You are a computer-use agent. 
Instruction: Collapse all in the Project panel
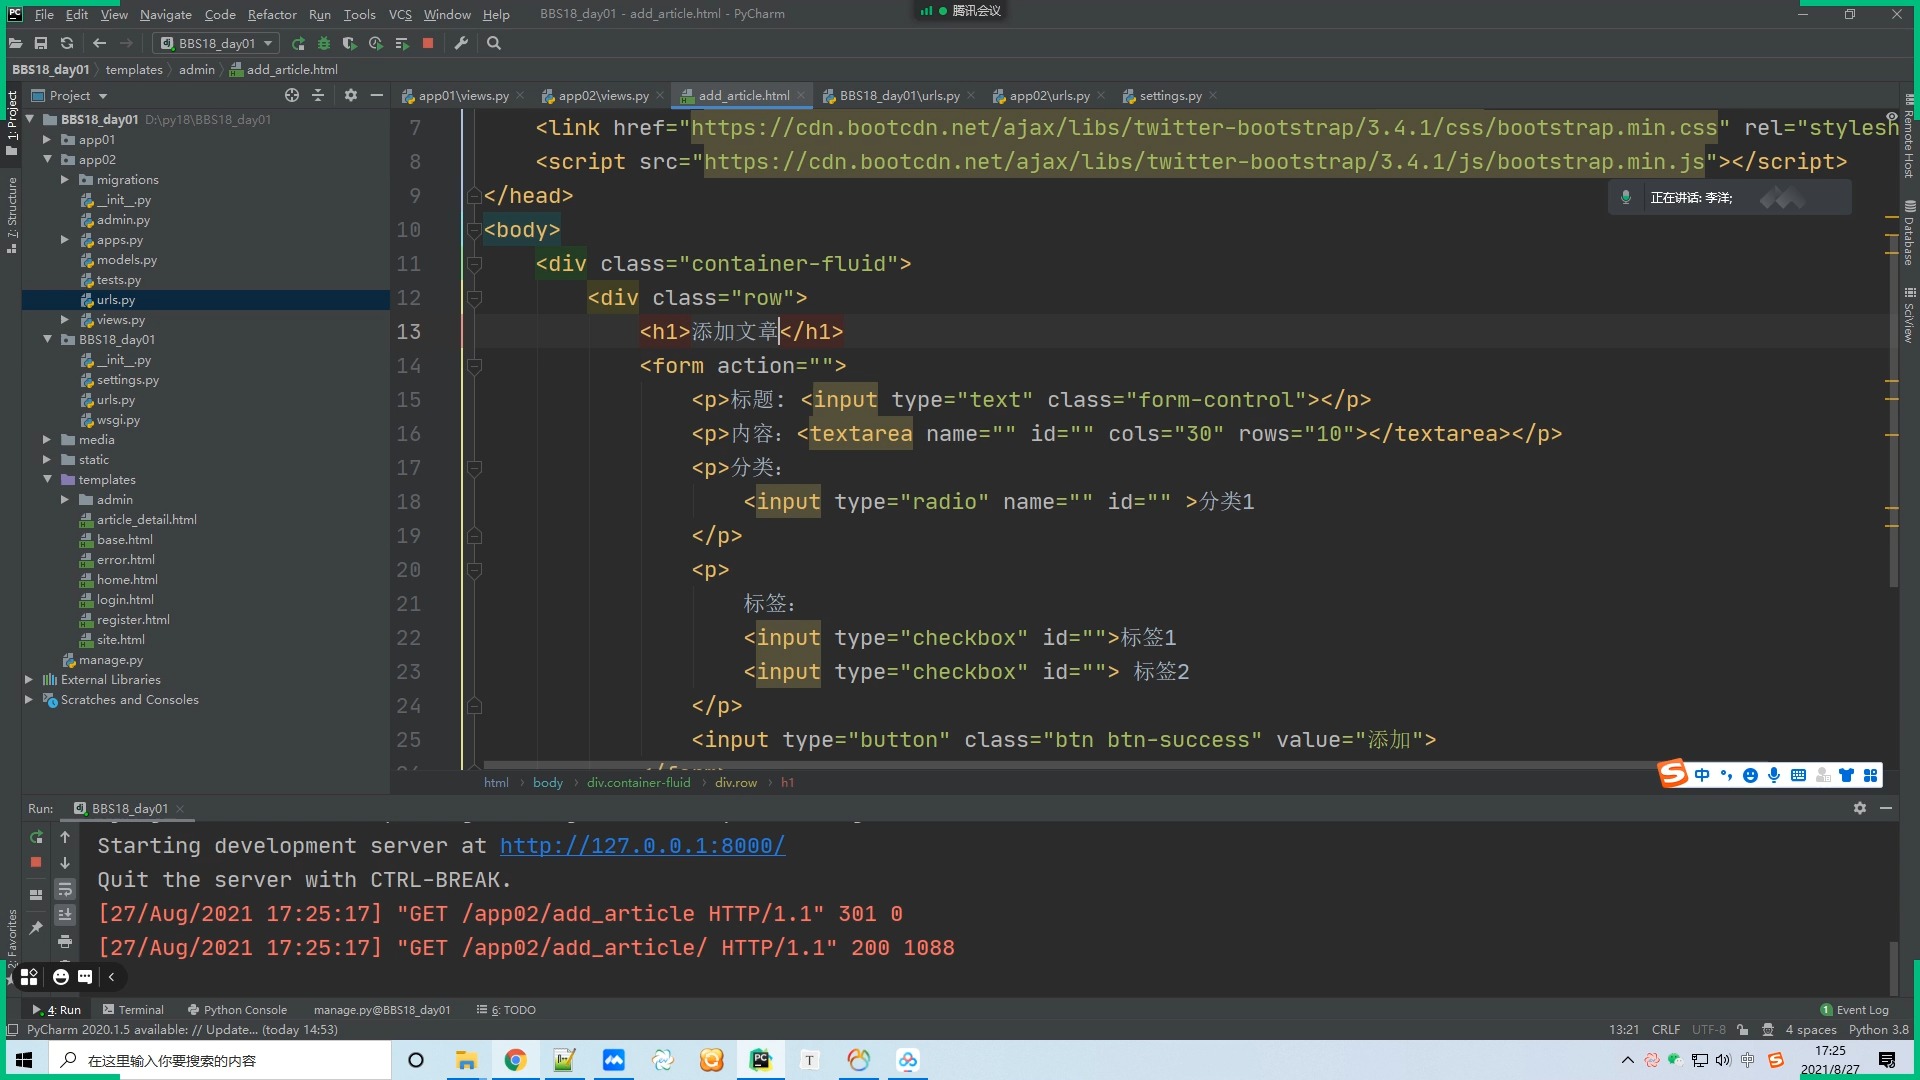[x=318, y=95]
